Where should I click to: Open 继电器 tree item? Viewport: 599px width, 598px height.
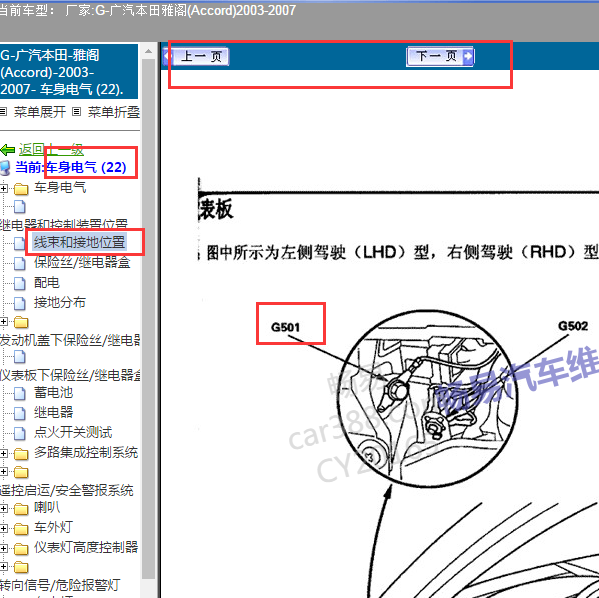[x=53, y=412]
